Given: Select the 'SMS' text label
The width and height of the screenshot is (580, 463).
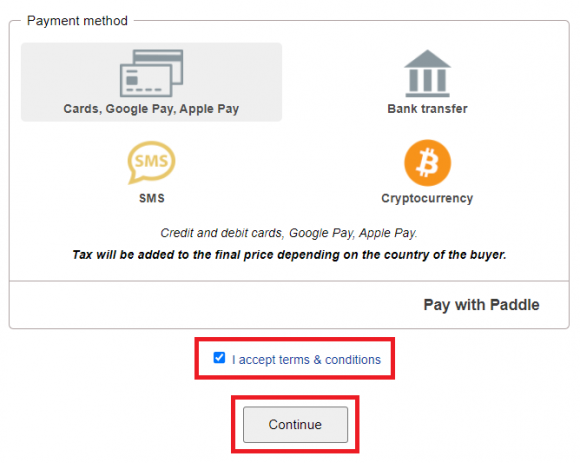Looking at the screenshot, I should (152, 198).
